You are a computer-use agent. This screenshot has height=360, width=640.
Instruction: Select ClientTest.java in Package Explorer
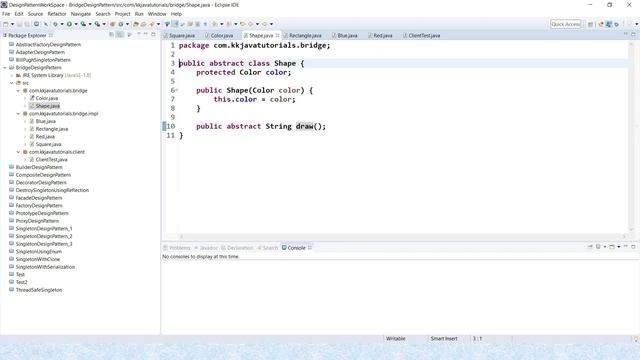(x=51, y=160)
